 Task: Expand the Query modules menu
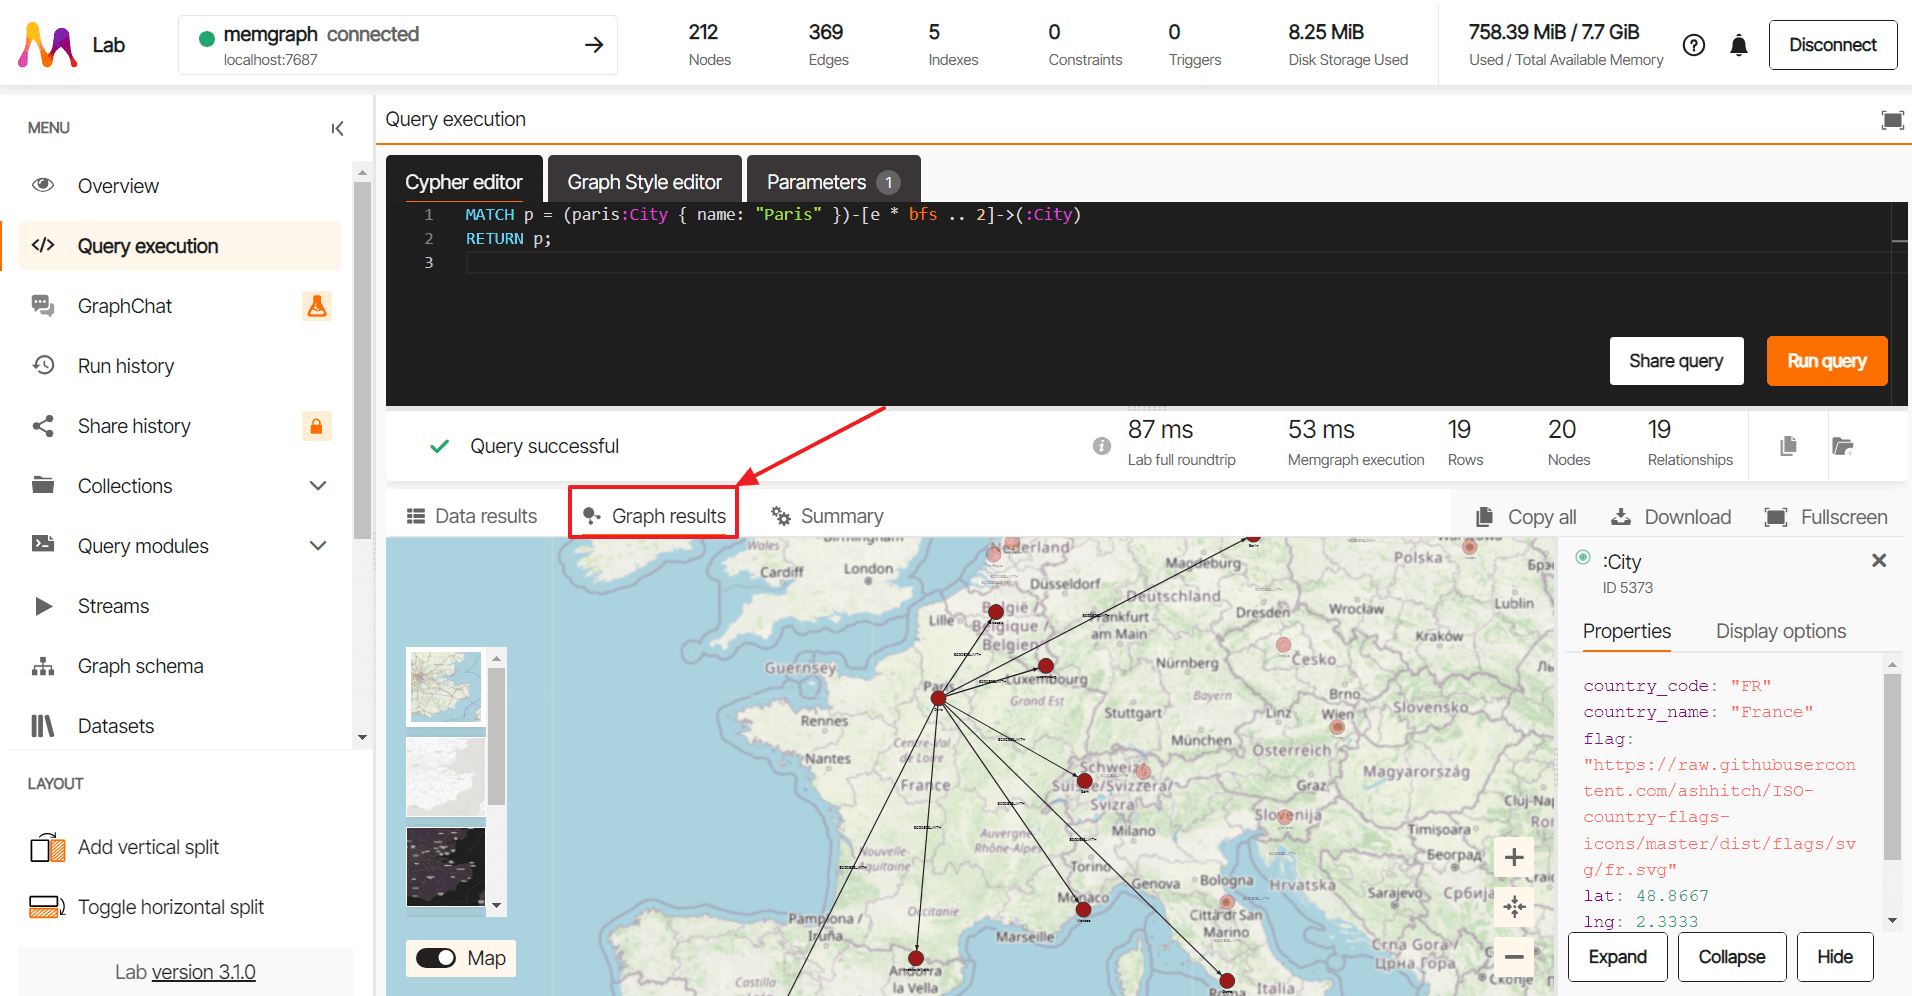(318, 546)
